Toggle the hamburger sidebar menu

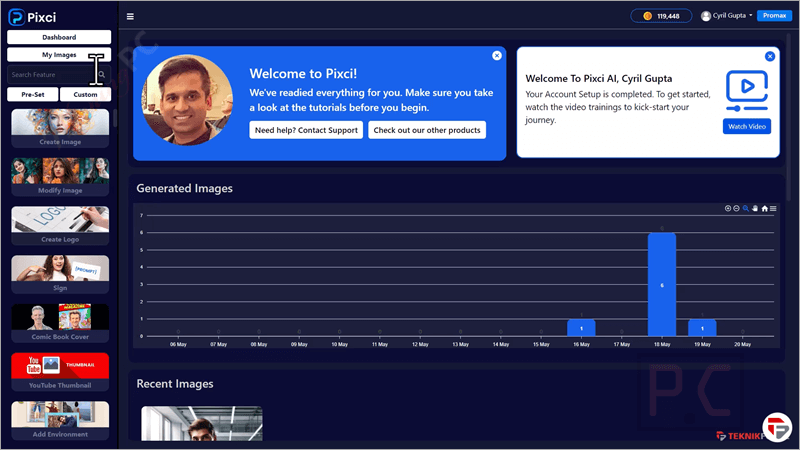tap(130, 16)
